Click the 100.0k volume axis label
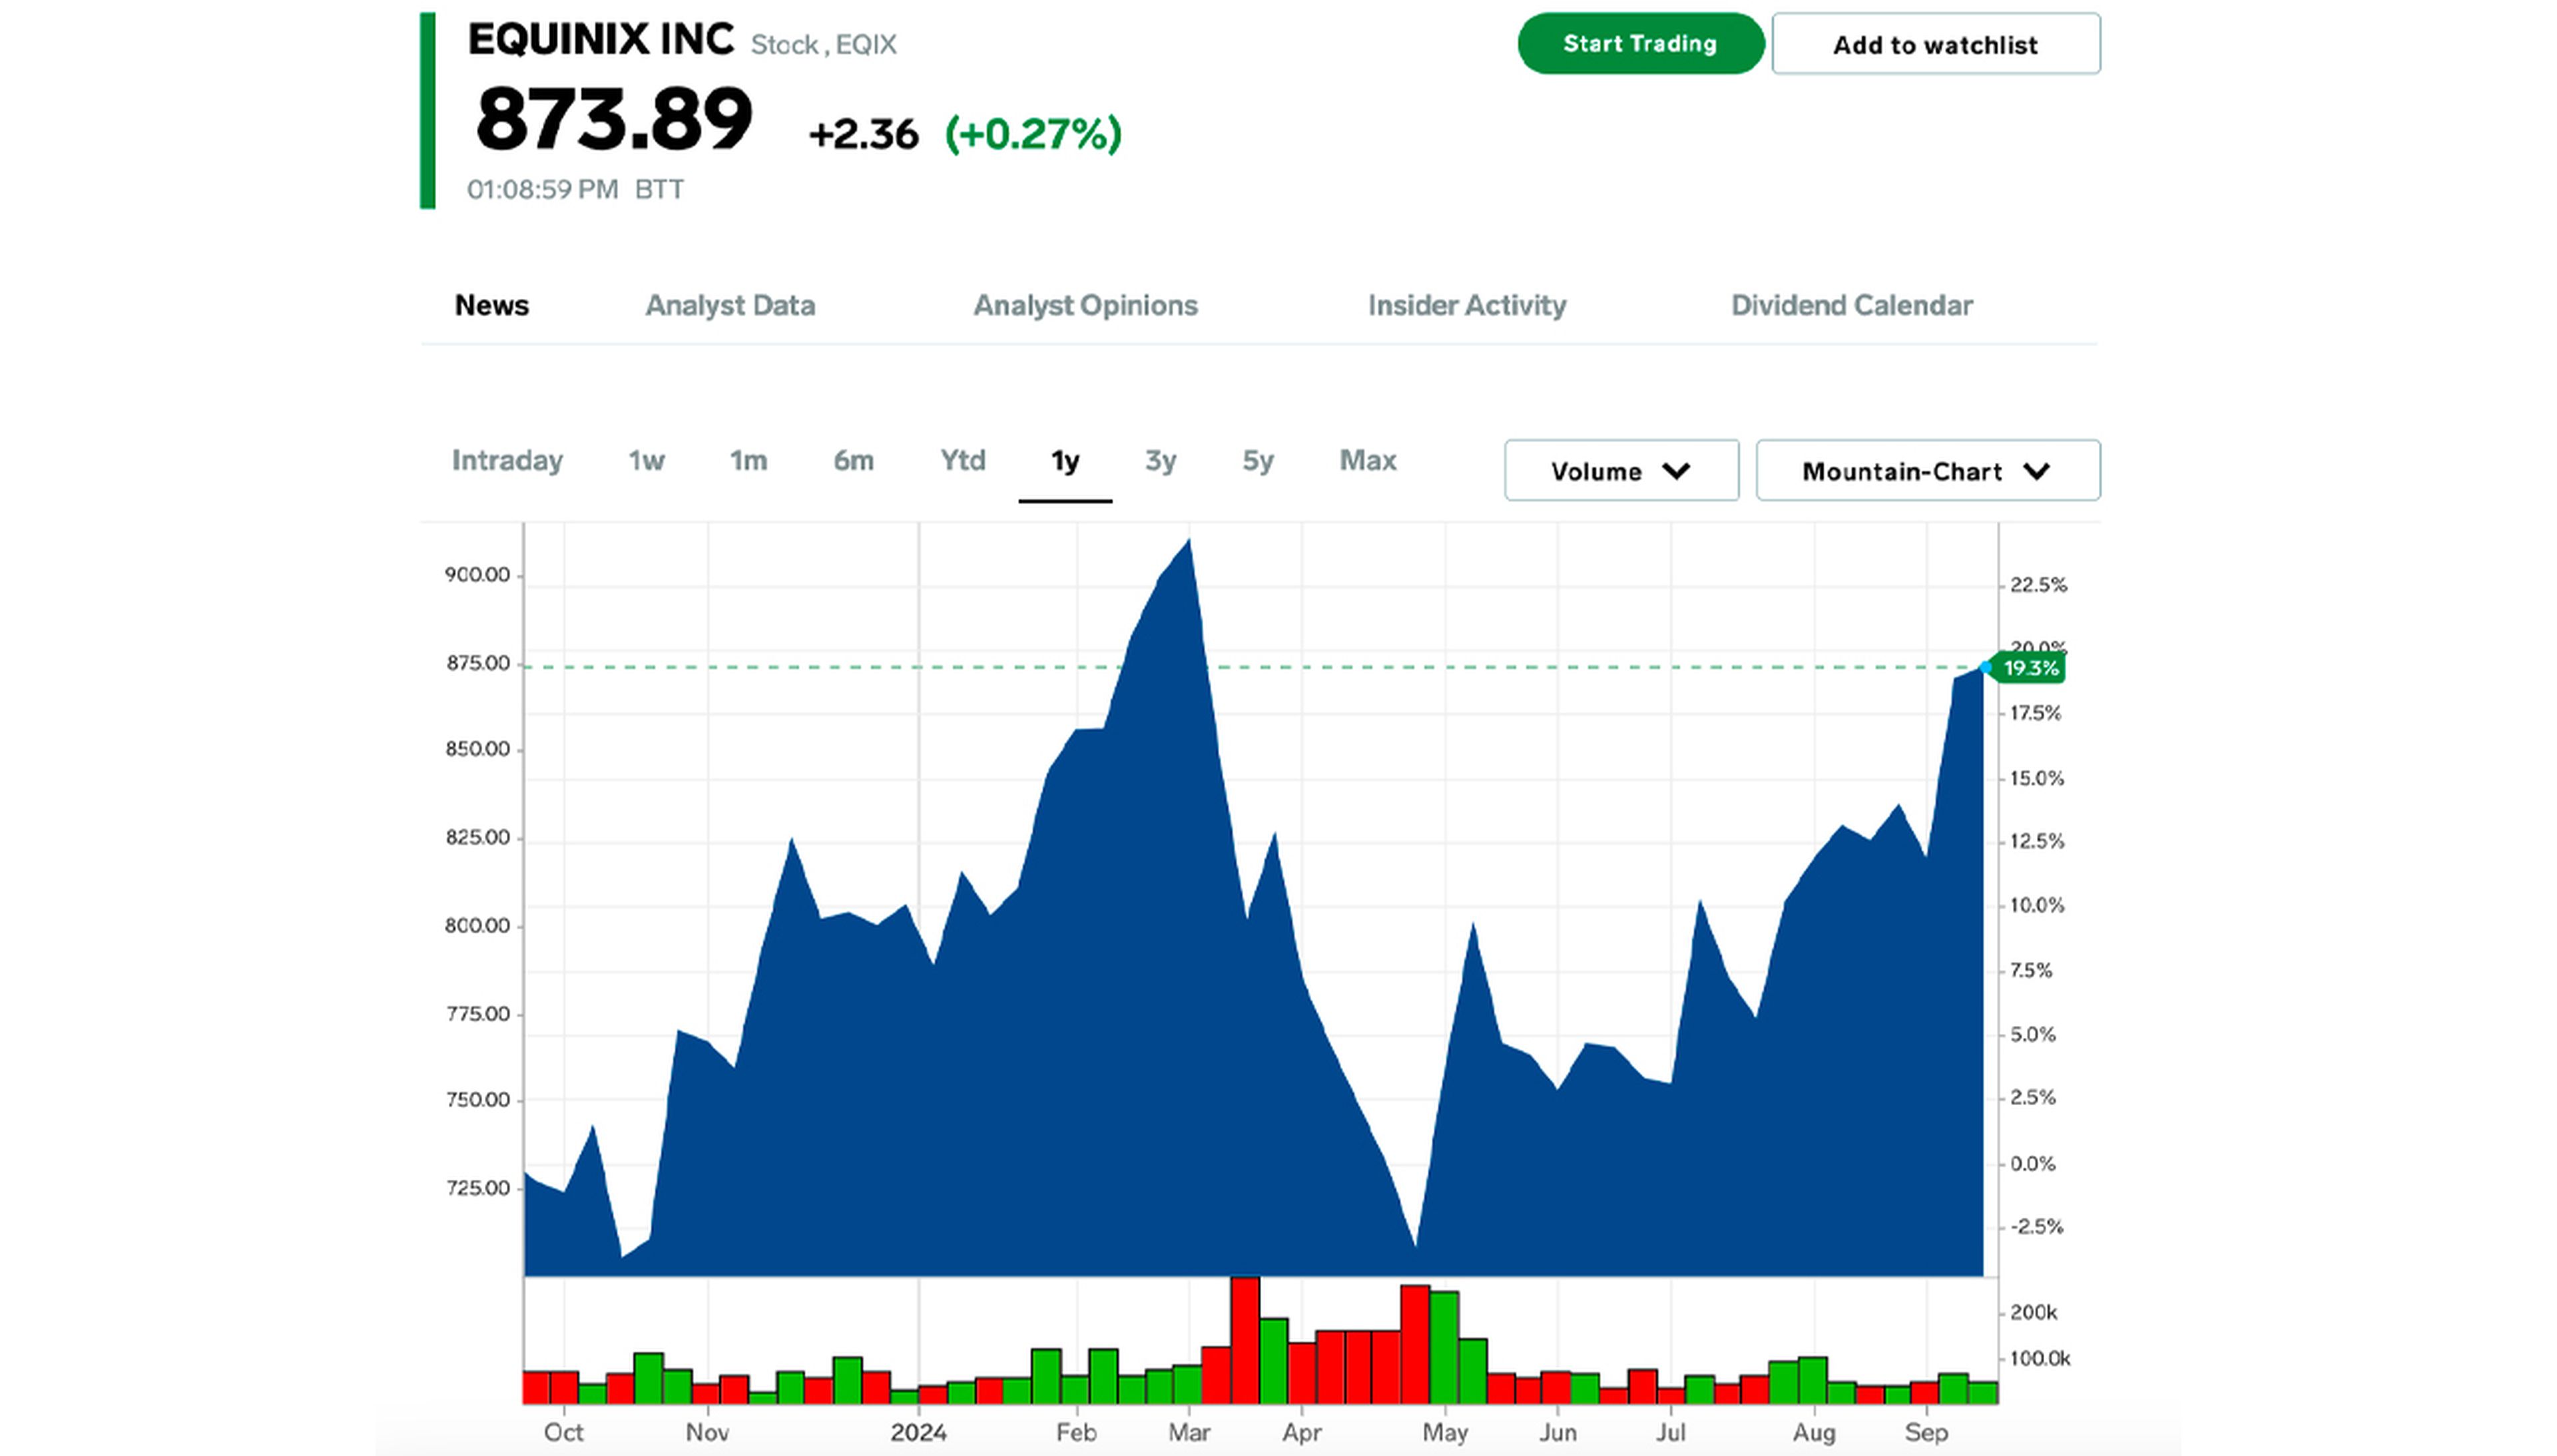The image size is (2557, 1456). tap(2039, 1359)
